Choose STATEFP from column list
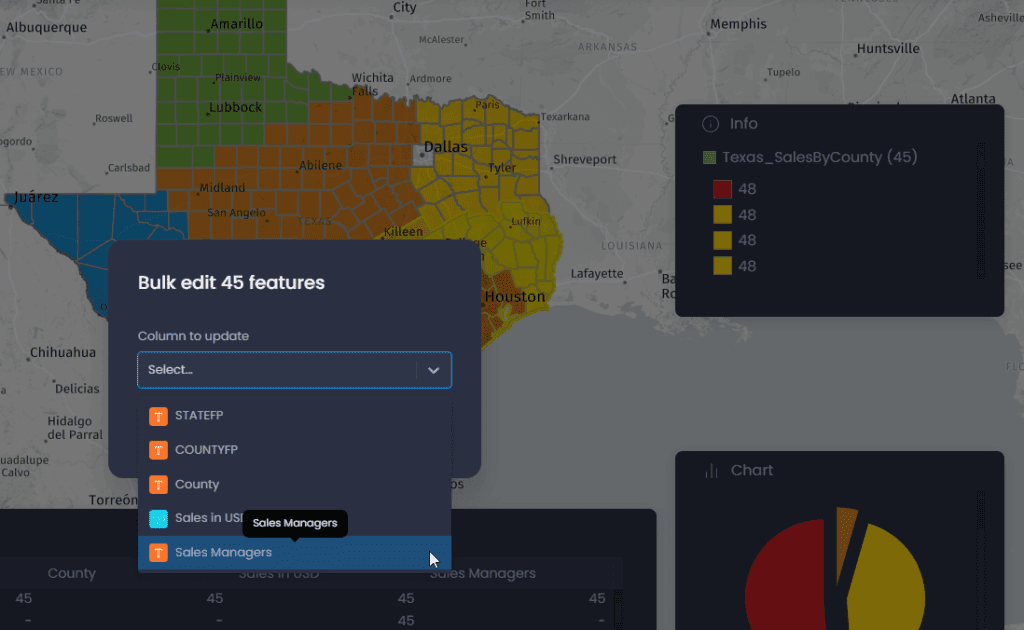Screen dimensions: 1024x630 [x=294, y=416]
